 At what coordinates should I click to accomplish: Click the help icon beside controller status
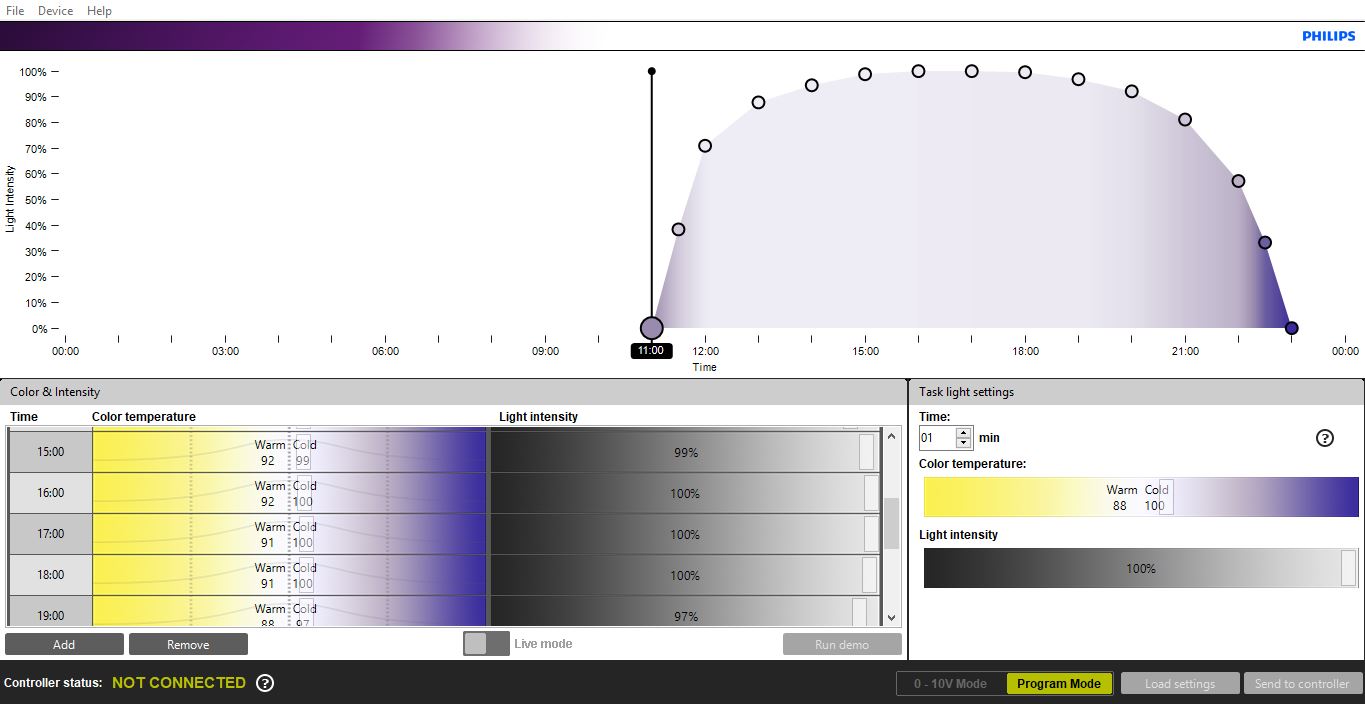click(x=265, y=683)
